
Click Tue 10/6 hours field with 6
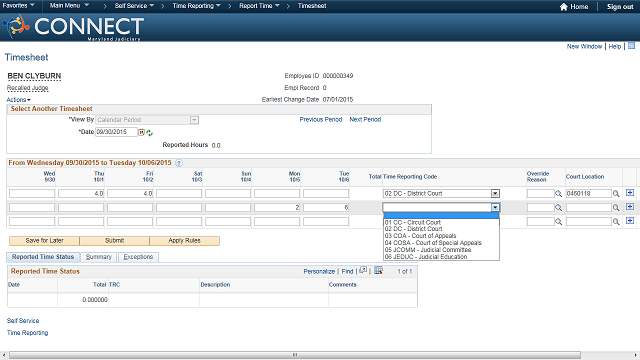tap(326, 207)
